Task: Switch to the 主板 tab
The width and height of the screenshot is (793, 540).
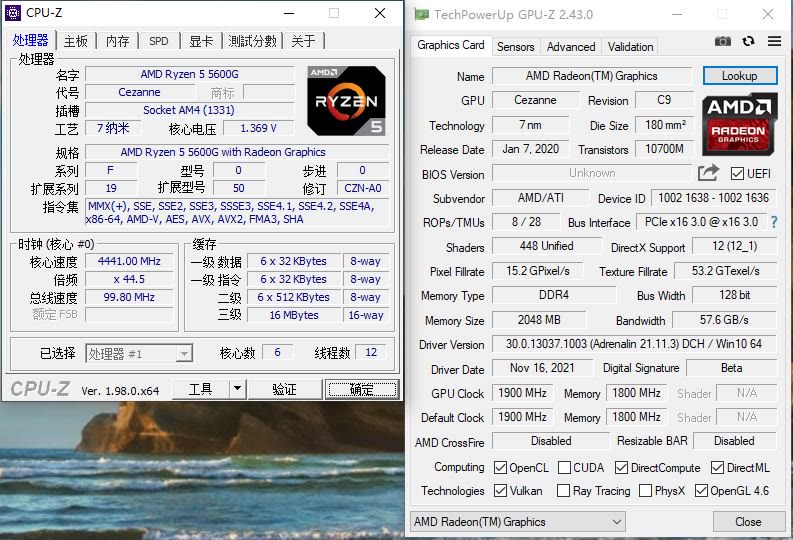Action: pyautogui.click(x=76, y=41)
